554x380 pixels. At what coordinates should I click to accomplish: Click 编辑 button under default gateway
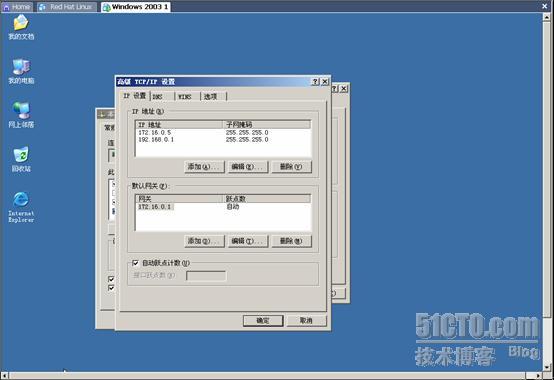point(248,241)
